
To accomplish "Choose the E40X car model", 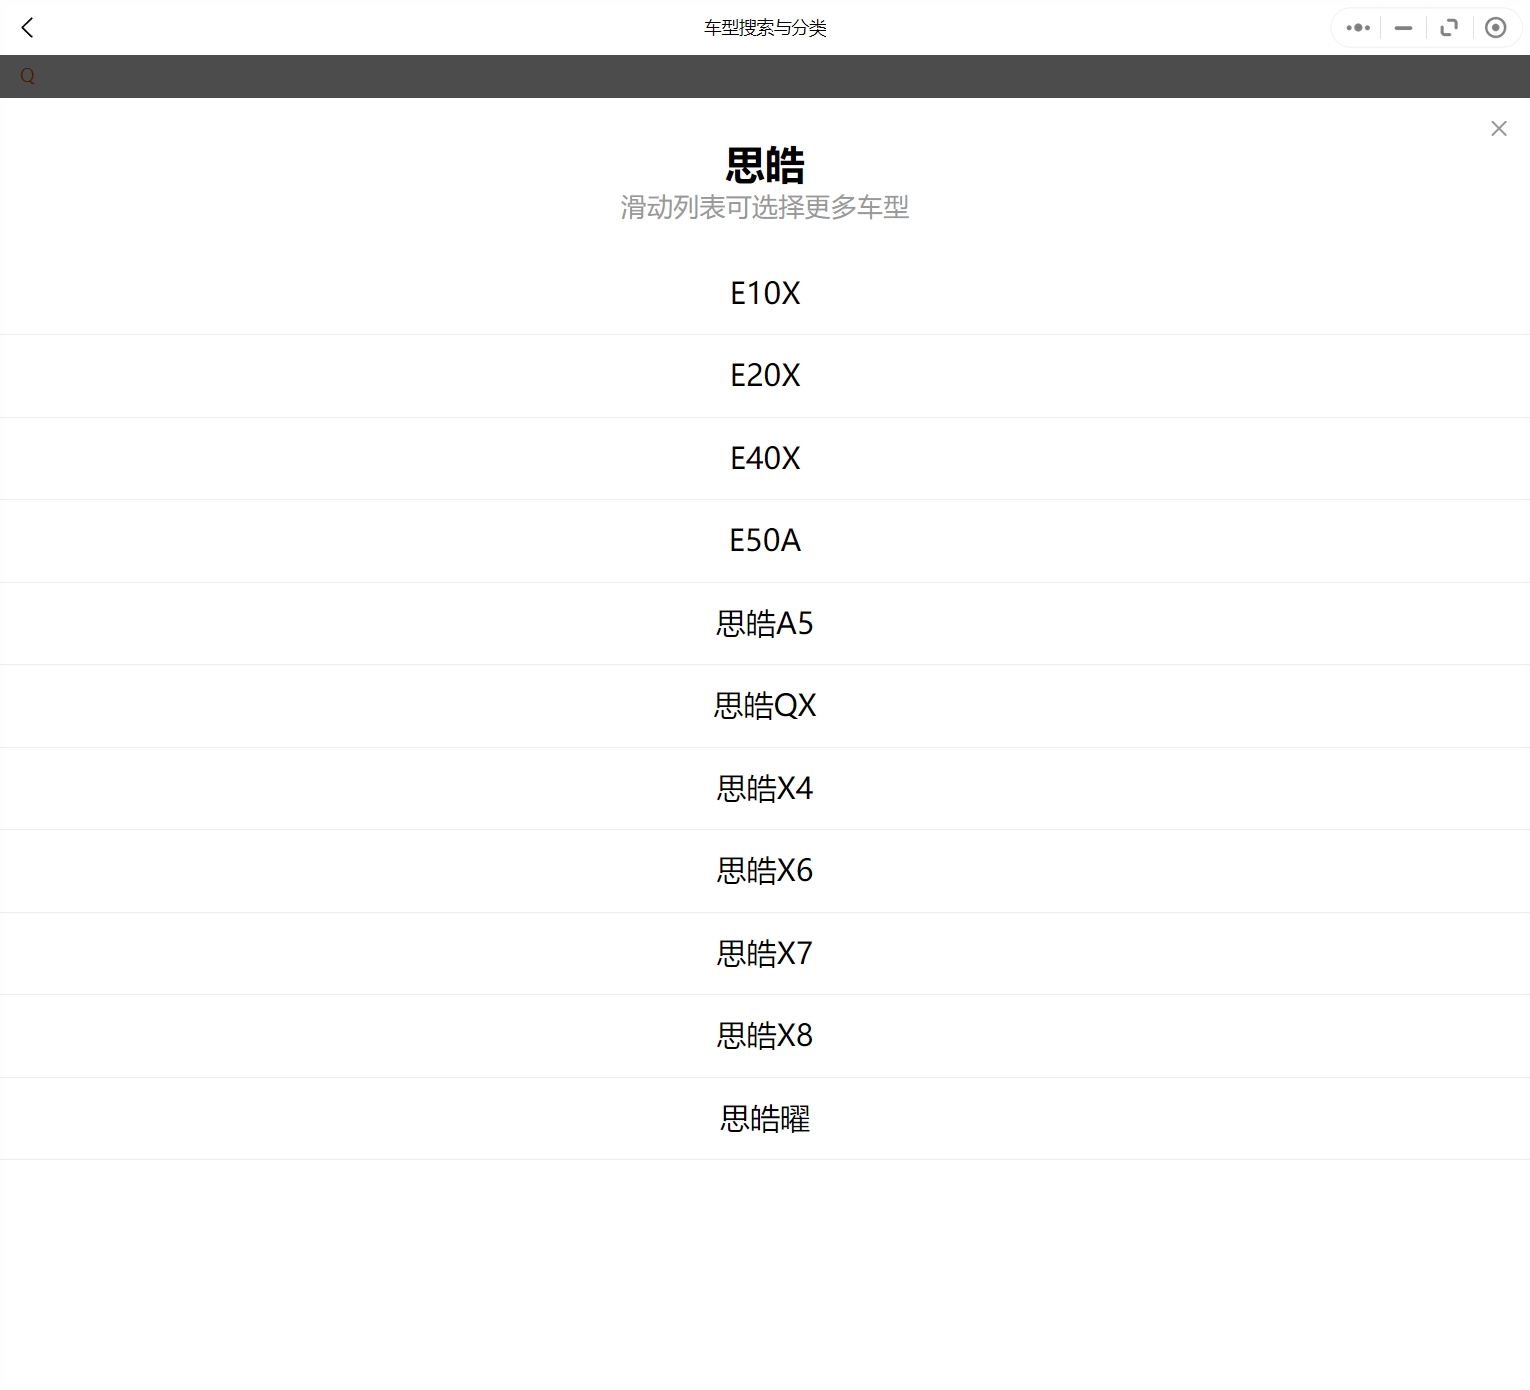I will coord(765,458).
